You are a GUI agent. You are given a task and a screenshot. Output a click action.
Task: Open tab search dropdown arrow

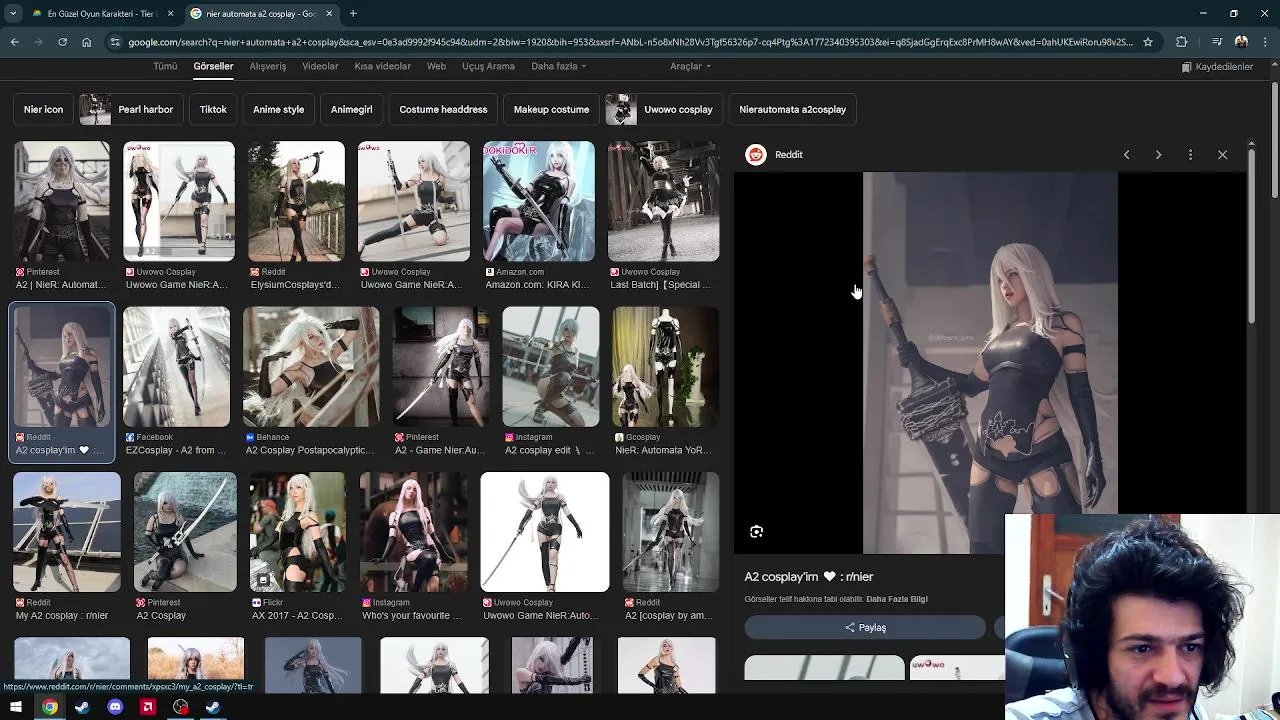(x=13, y=13)
